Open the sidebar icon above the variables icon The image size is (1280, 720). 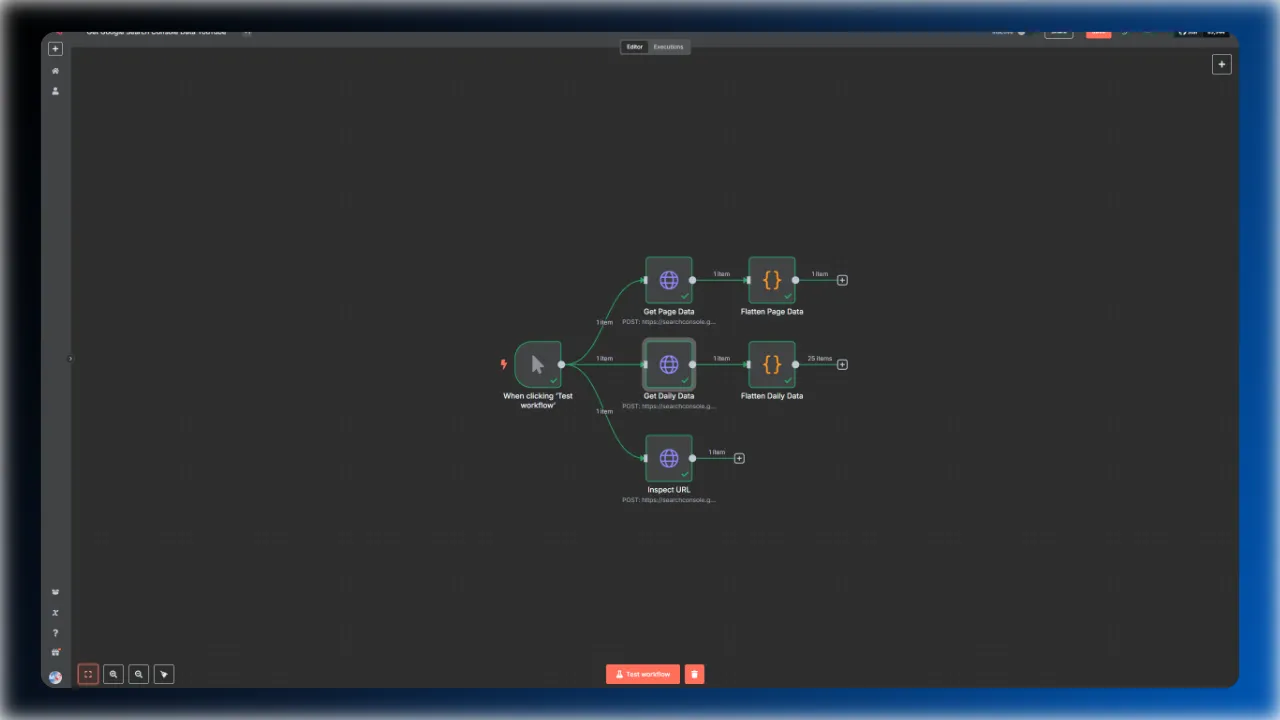pos(55,592)
